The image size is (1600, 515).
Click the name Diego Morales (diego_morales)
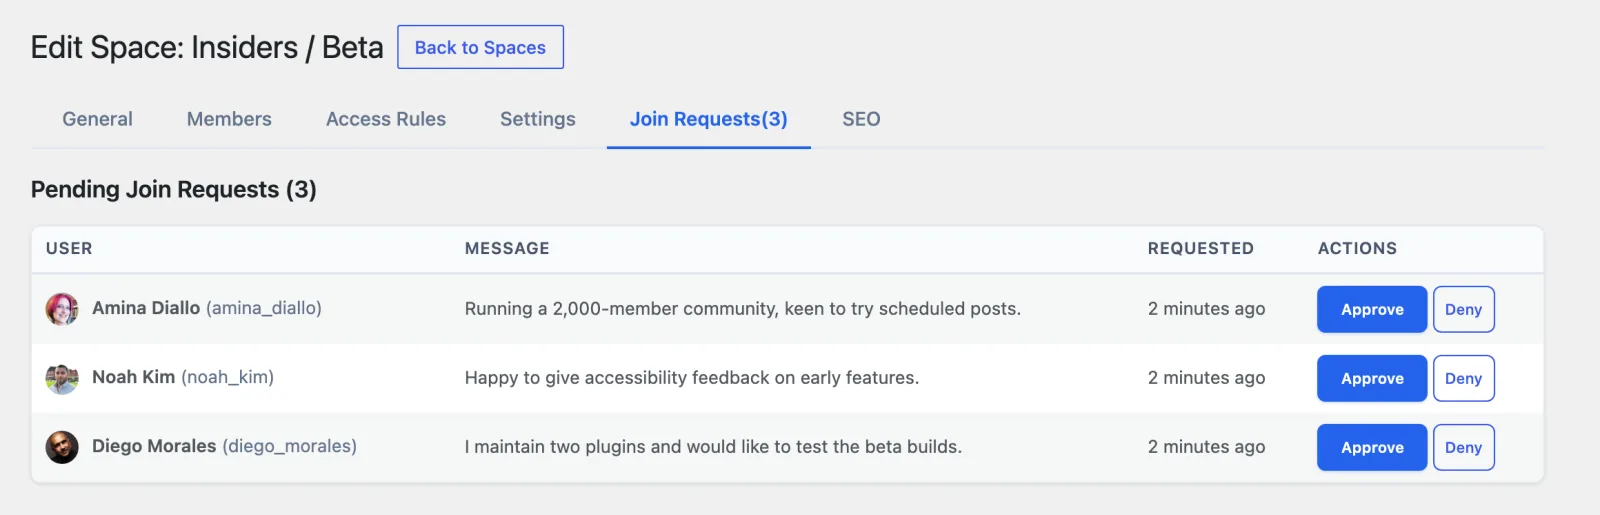(224, 446)
